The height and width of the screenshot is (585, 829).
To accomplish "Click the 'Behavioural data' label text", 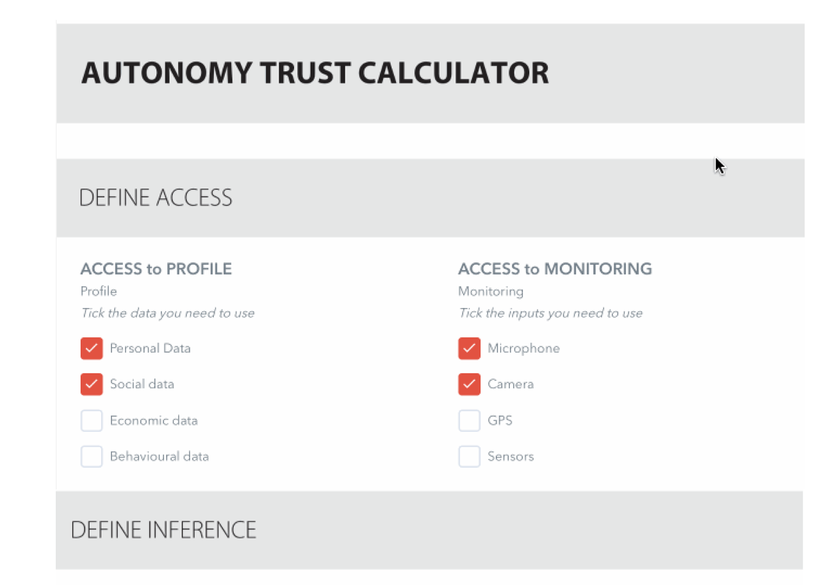I will point(159,456).
